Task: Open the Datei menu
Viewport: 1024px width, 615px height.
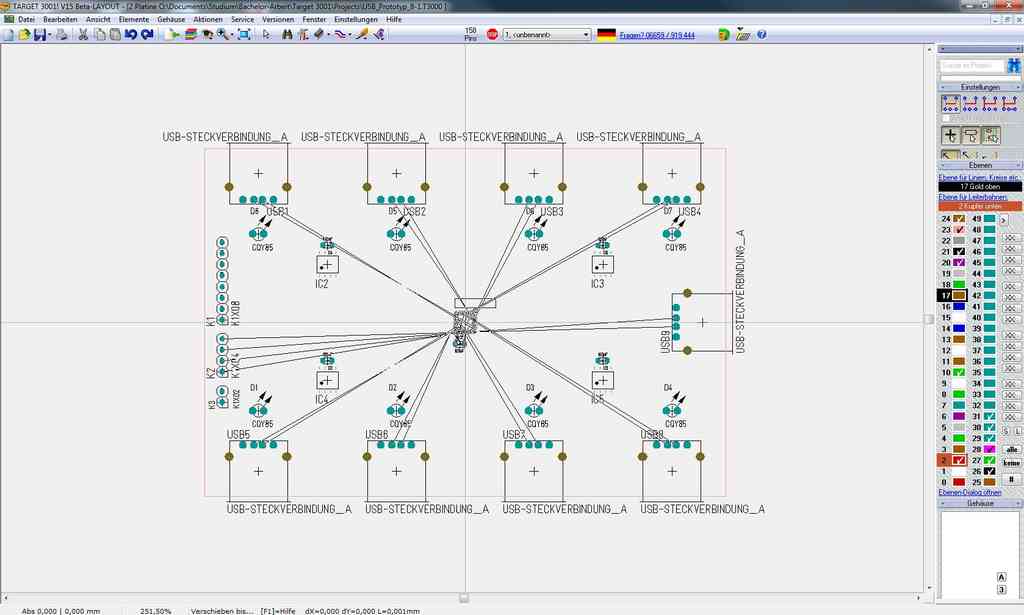Action: [26, 20]
